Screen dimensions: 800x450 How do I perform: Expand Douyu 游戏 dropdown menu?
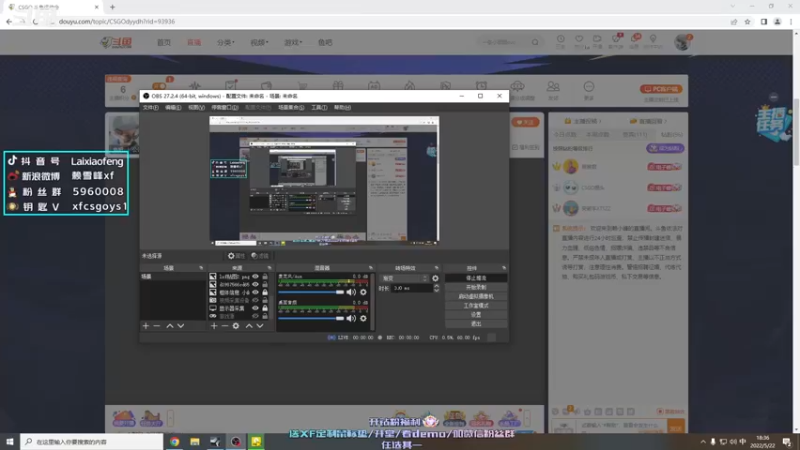coord(293,42)
